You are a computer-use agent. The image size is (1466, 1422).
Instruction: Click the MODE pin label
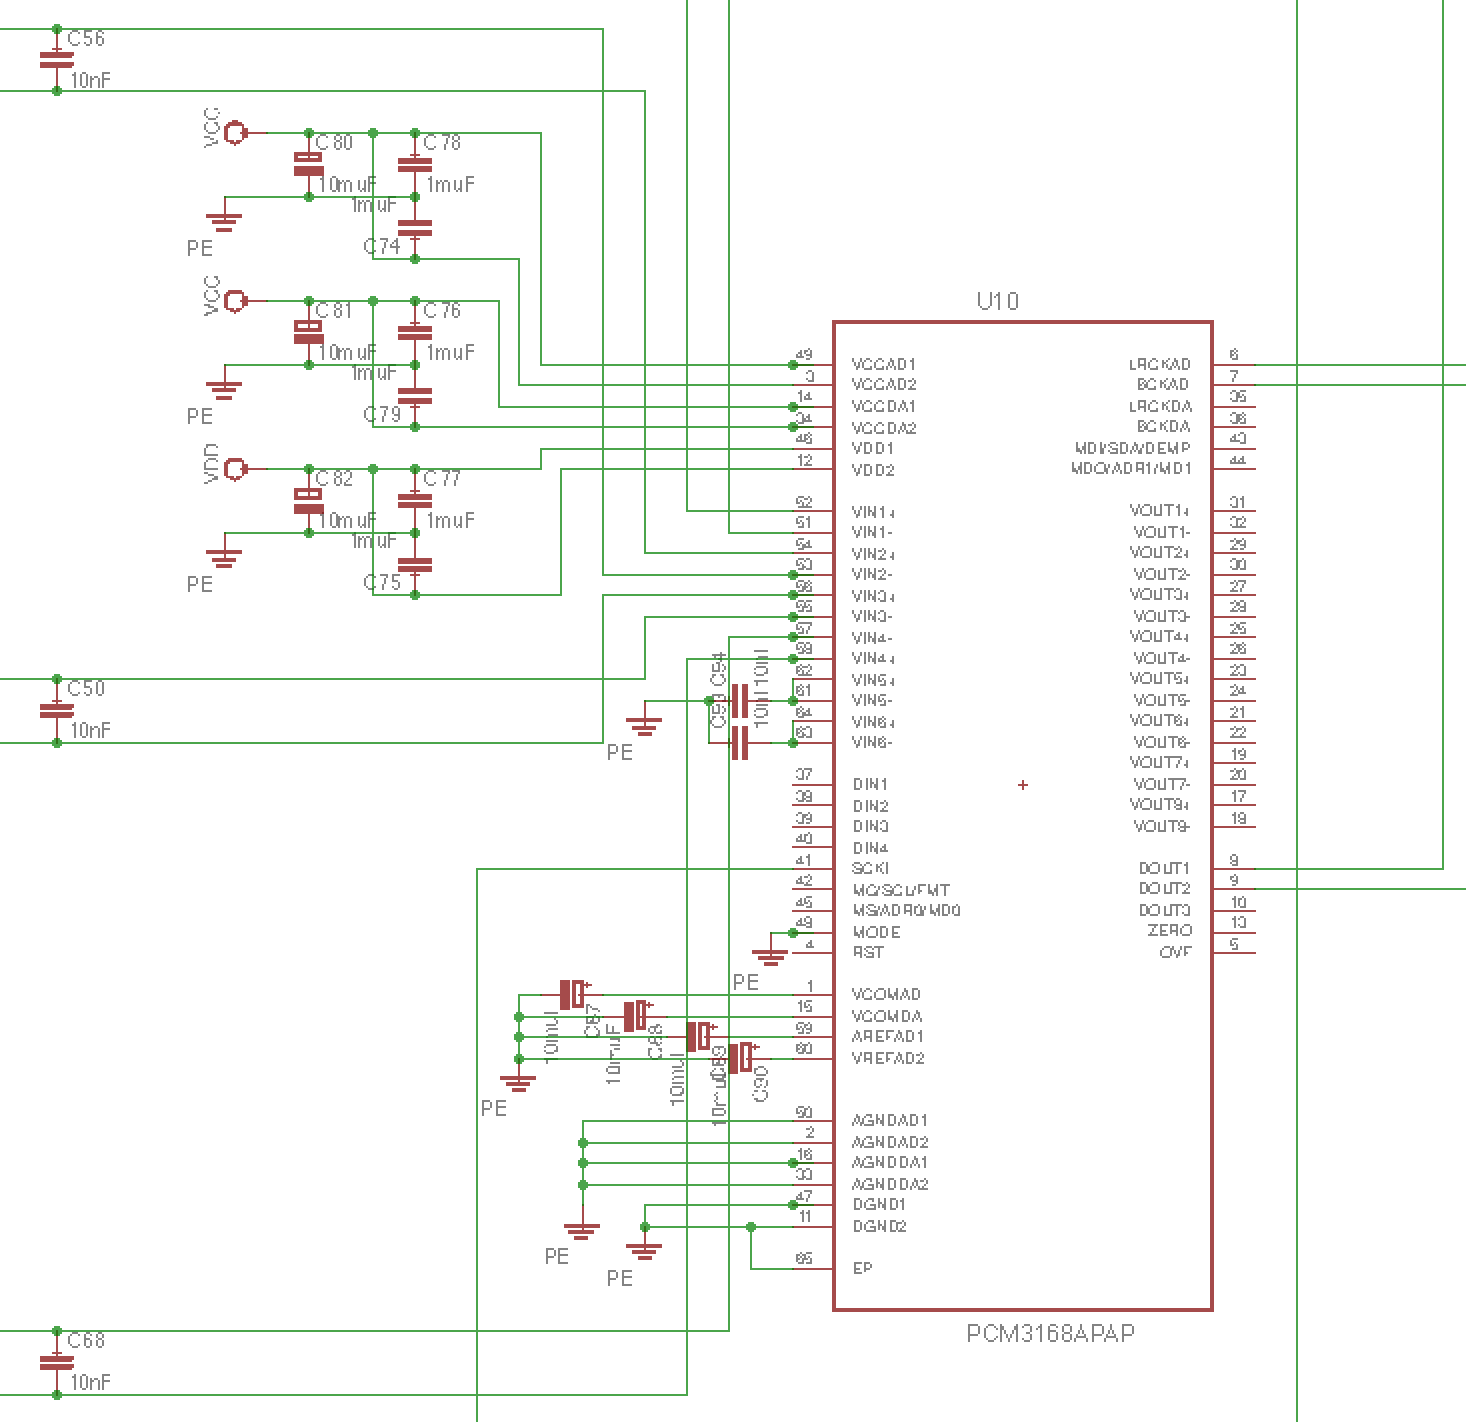click(x=876, y=931)
